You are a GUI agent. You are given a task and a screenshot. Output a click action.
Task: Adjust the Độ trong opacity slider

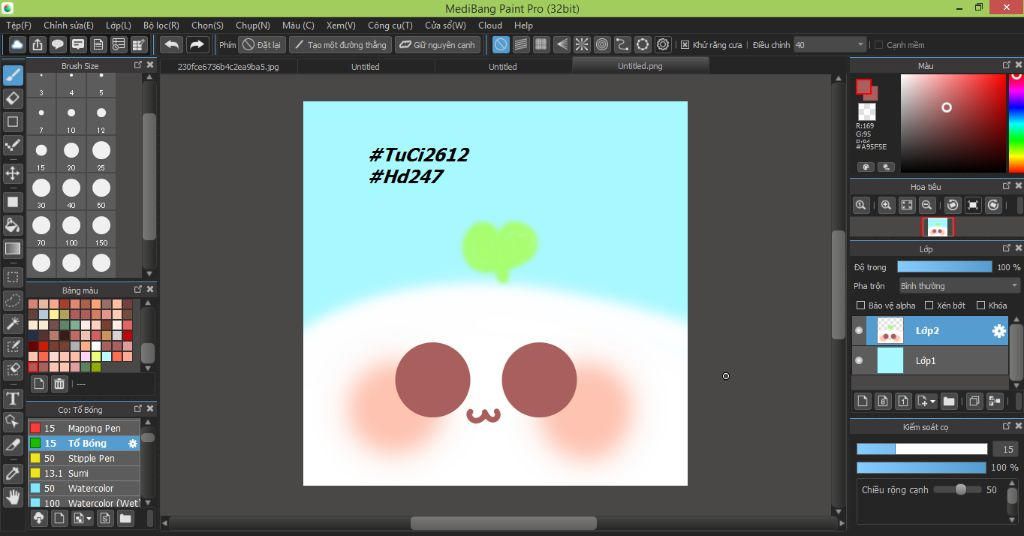pos(944,267)
